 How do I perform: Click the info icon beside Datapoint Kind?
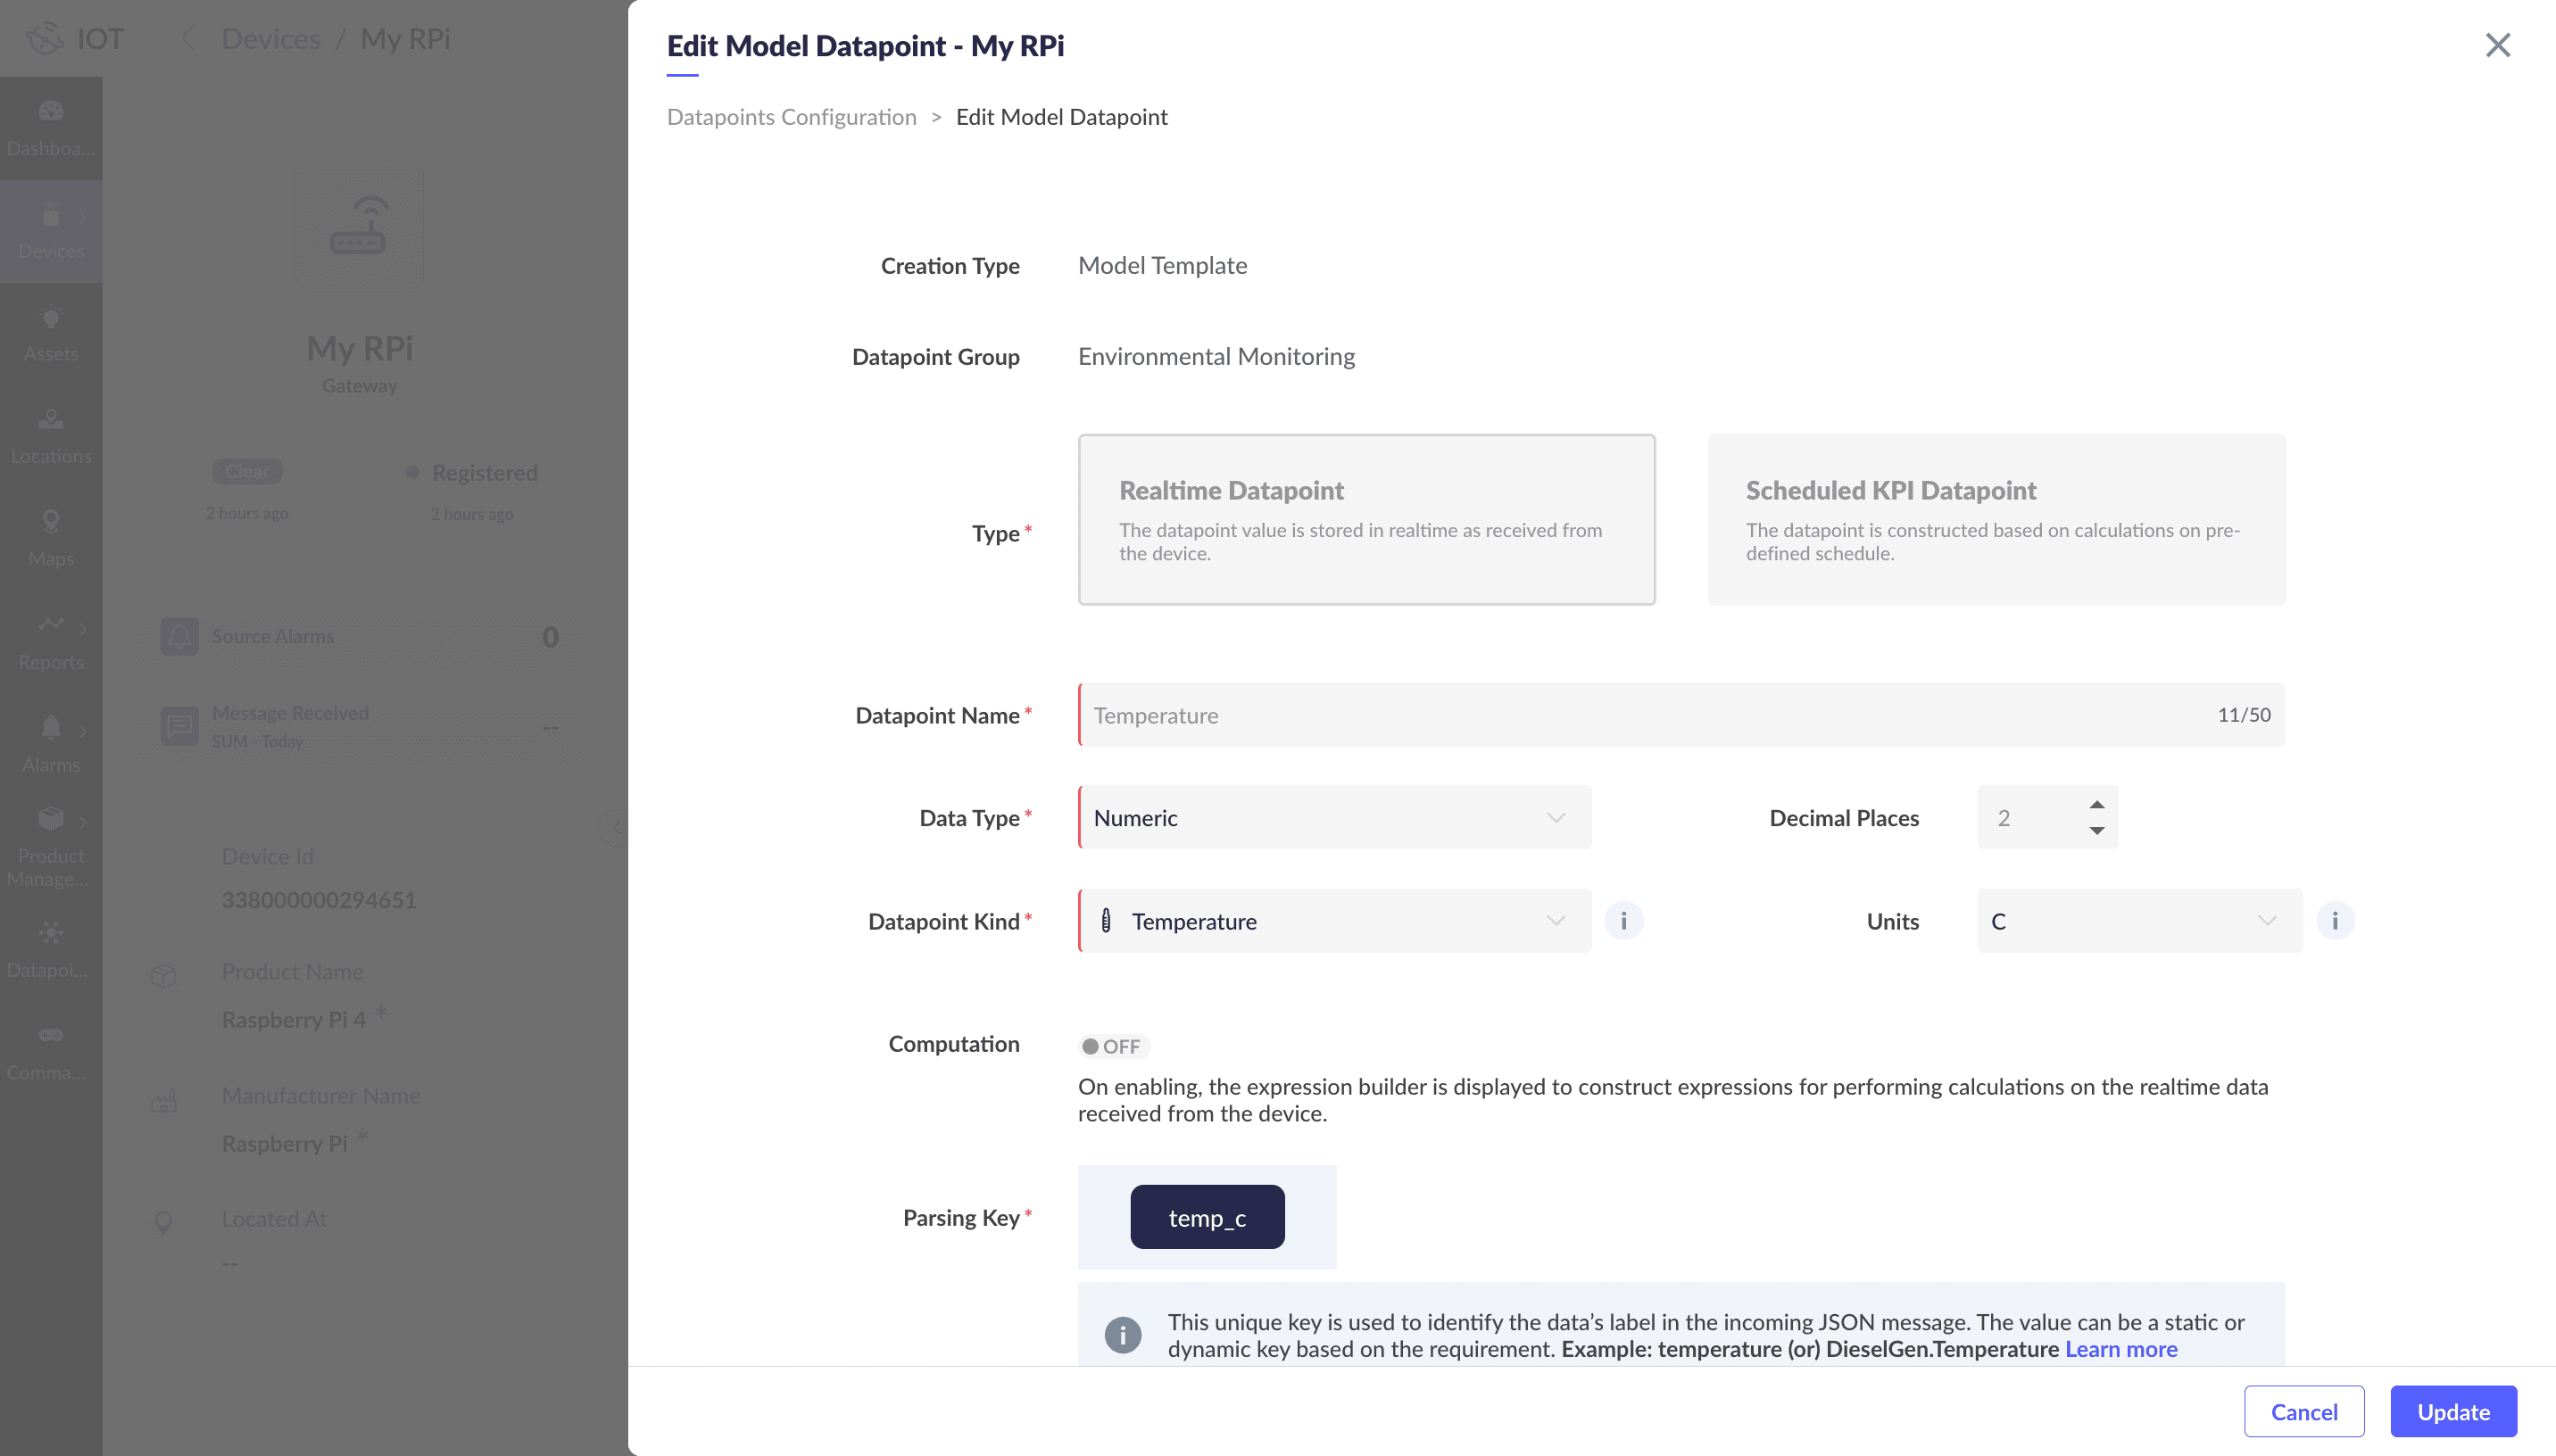tap(1623, 920)
